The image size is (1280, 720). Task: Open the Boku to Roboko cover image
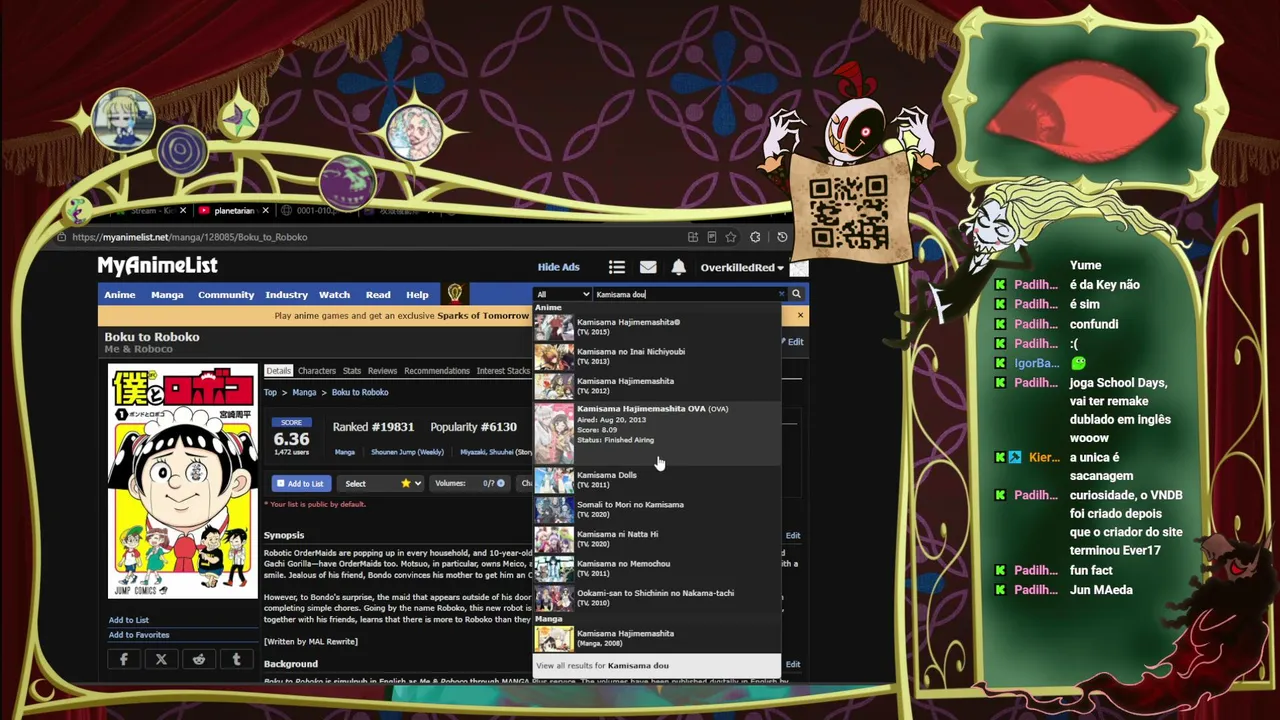click(x=182, y=481)
